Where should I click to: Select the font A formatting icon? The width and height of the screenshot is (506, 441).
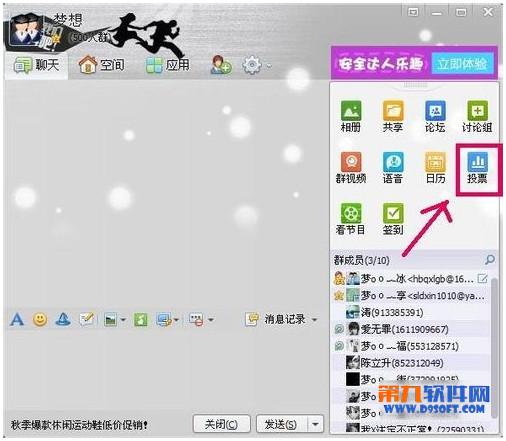[x=17, y=320]
